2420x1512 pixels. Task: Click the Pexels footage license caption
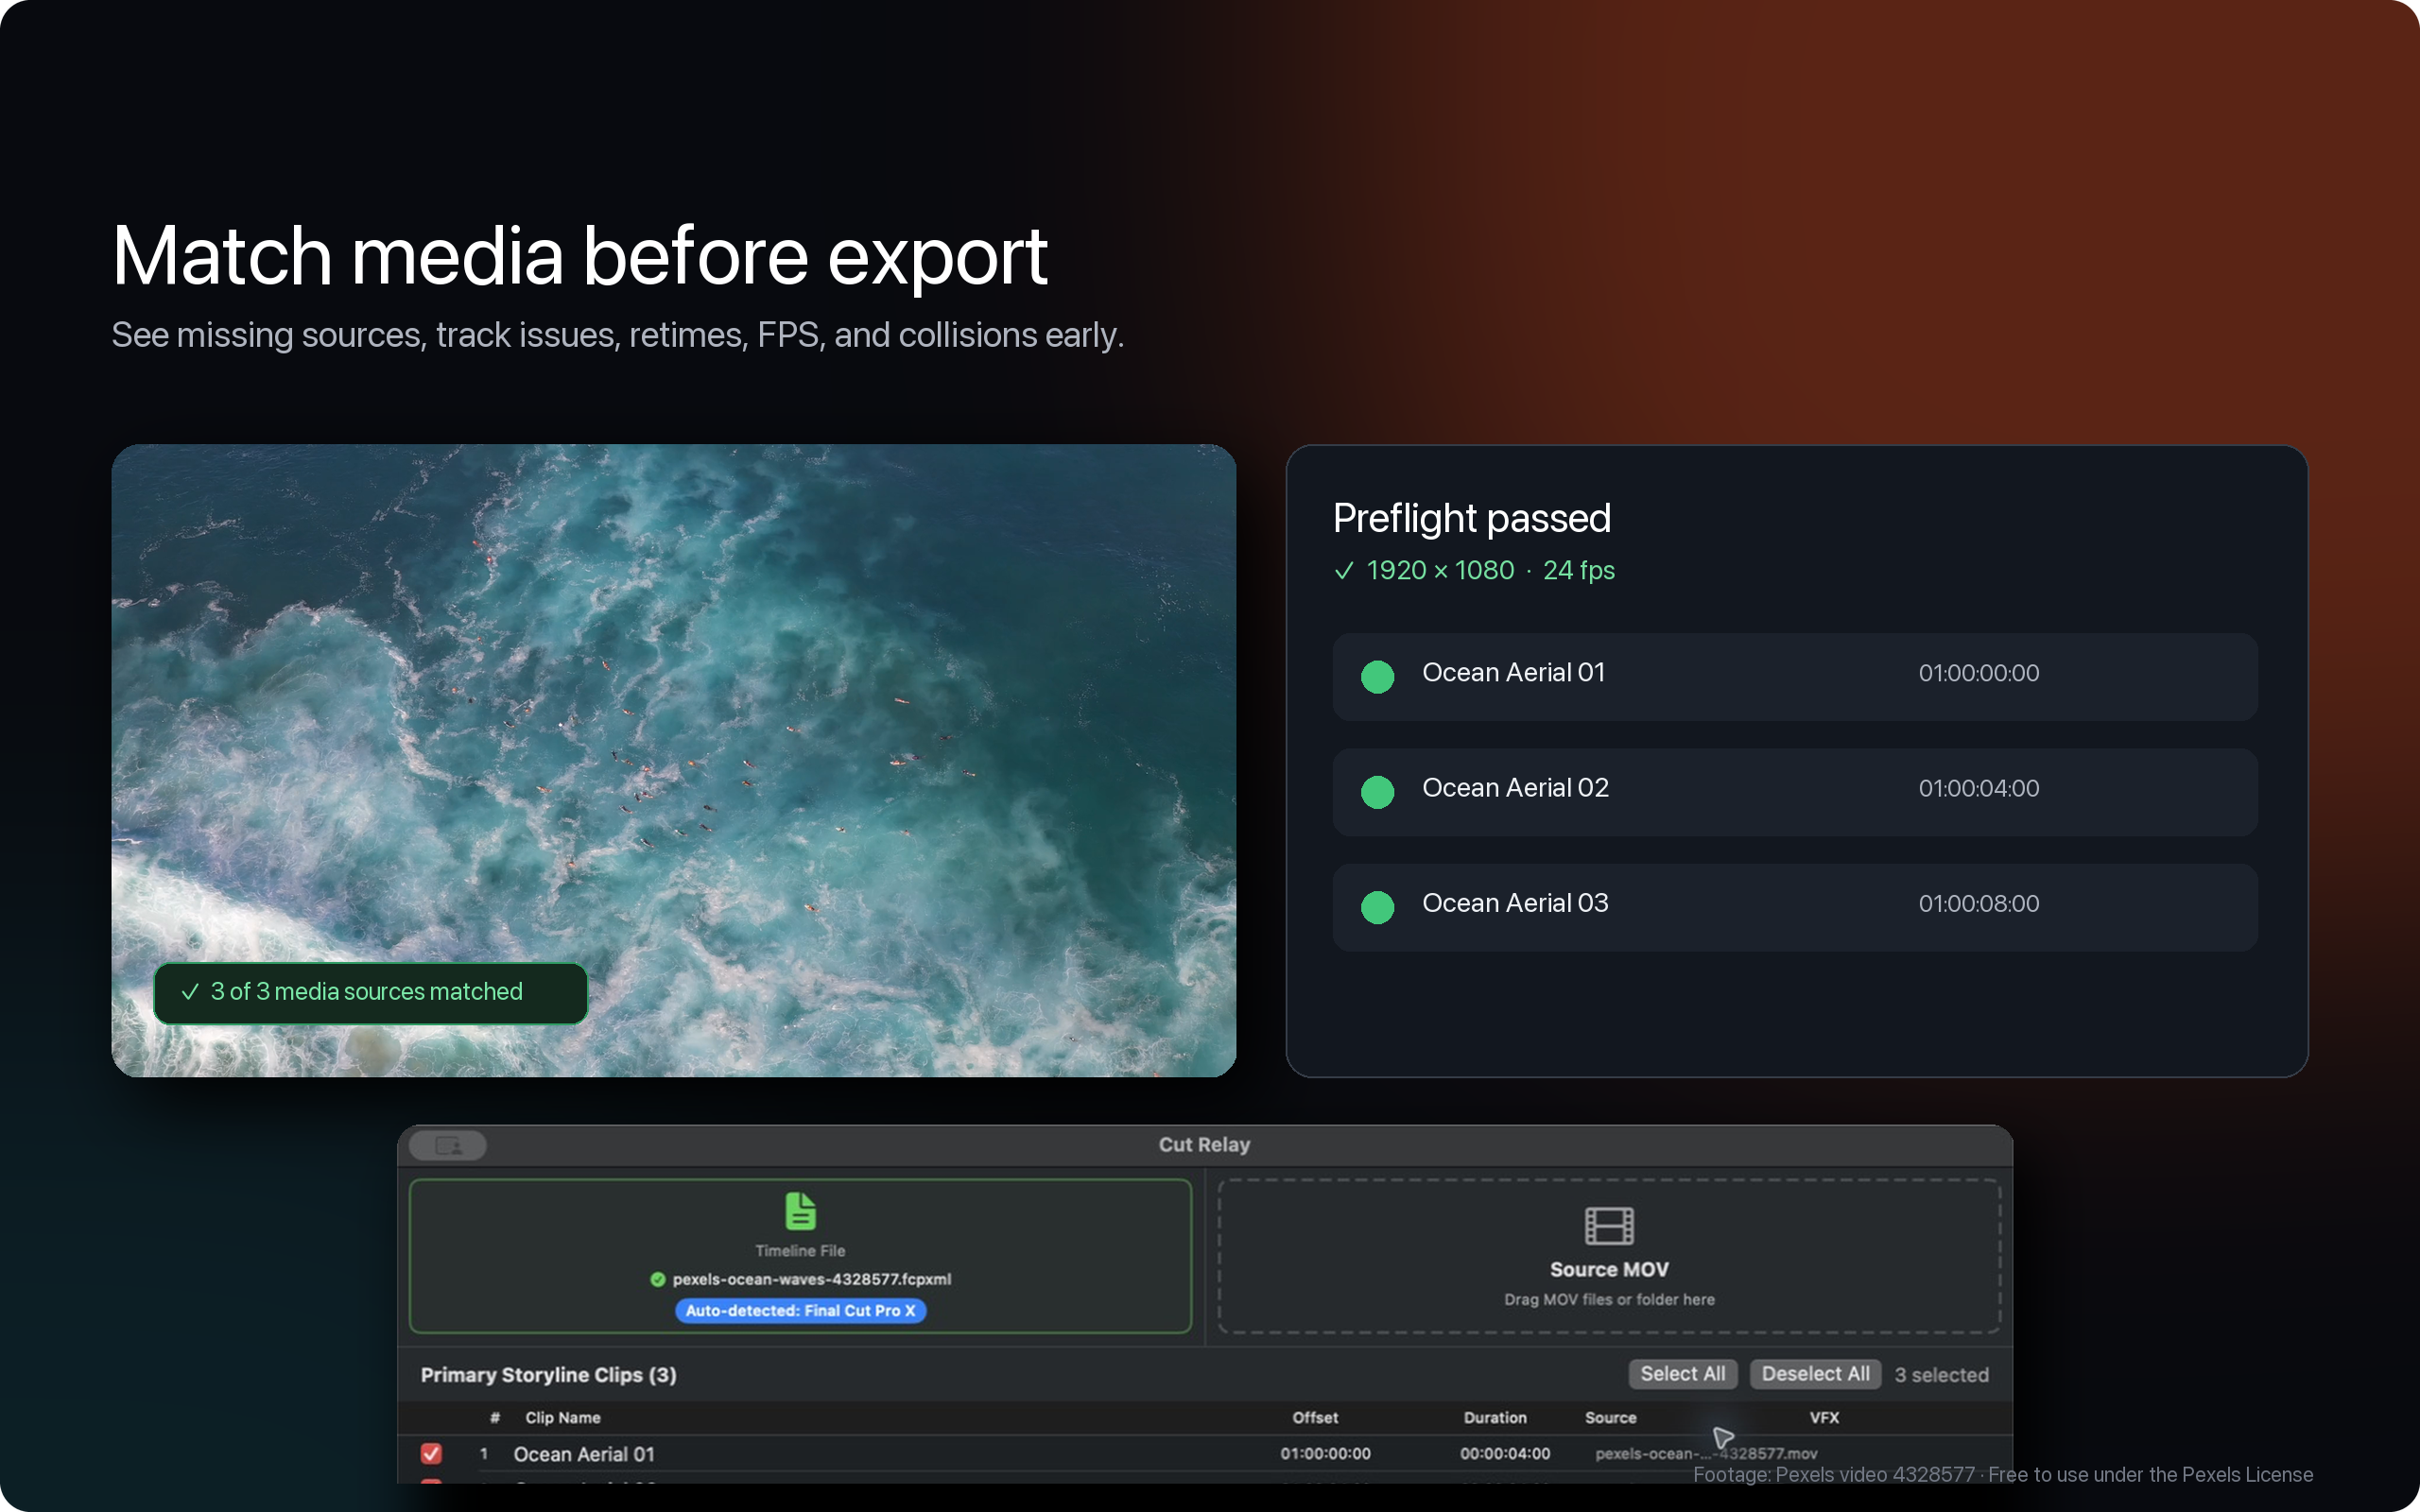click(2003, 1475)
